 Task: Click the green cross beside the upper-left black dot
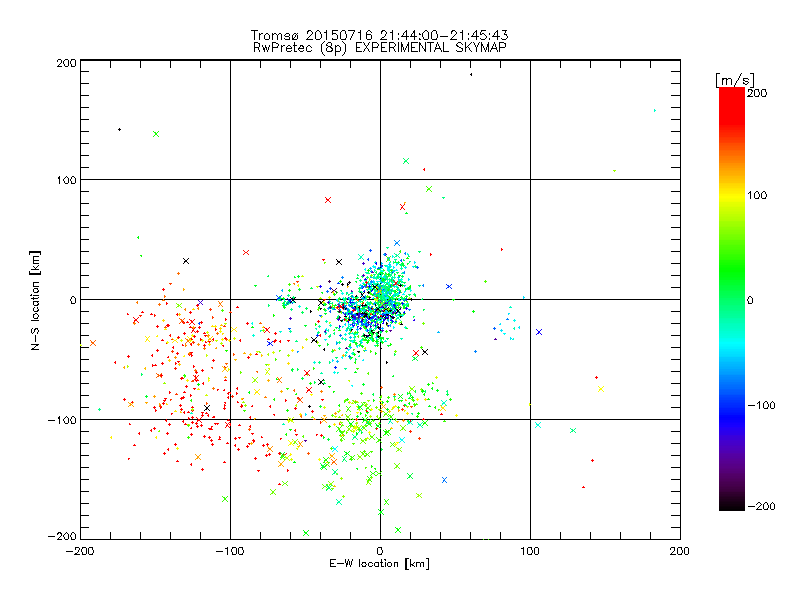pos(156,134)
